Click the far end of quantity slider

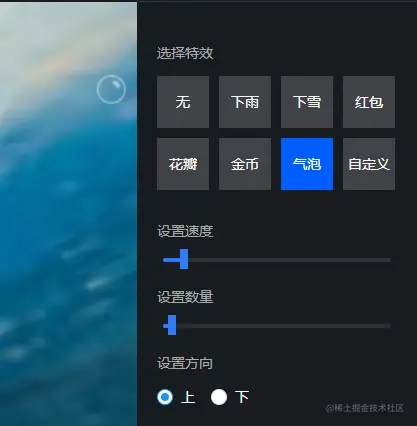[x=389, y=326]
